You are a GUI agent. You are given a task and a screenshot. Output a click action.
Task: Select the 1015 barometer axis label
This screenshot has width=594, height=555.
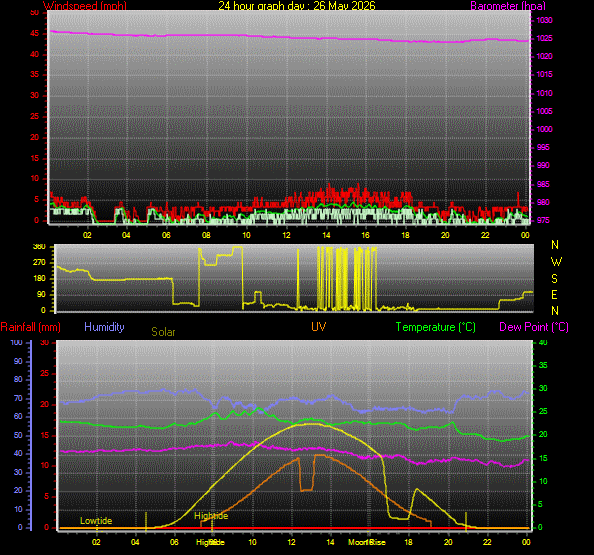[x=544, y=74]
